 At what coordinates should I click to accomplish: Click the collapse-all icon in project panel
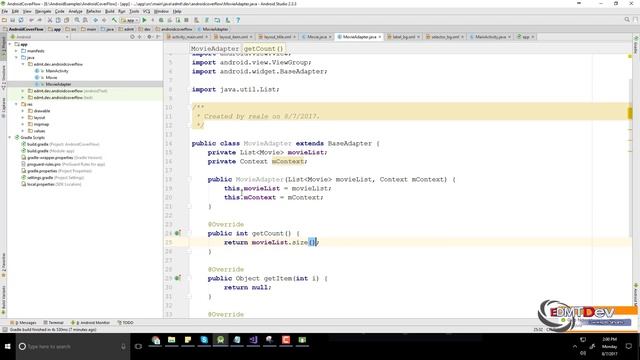coord(140,37)
